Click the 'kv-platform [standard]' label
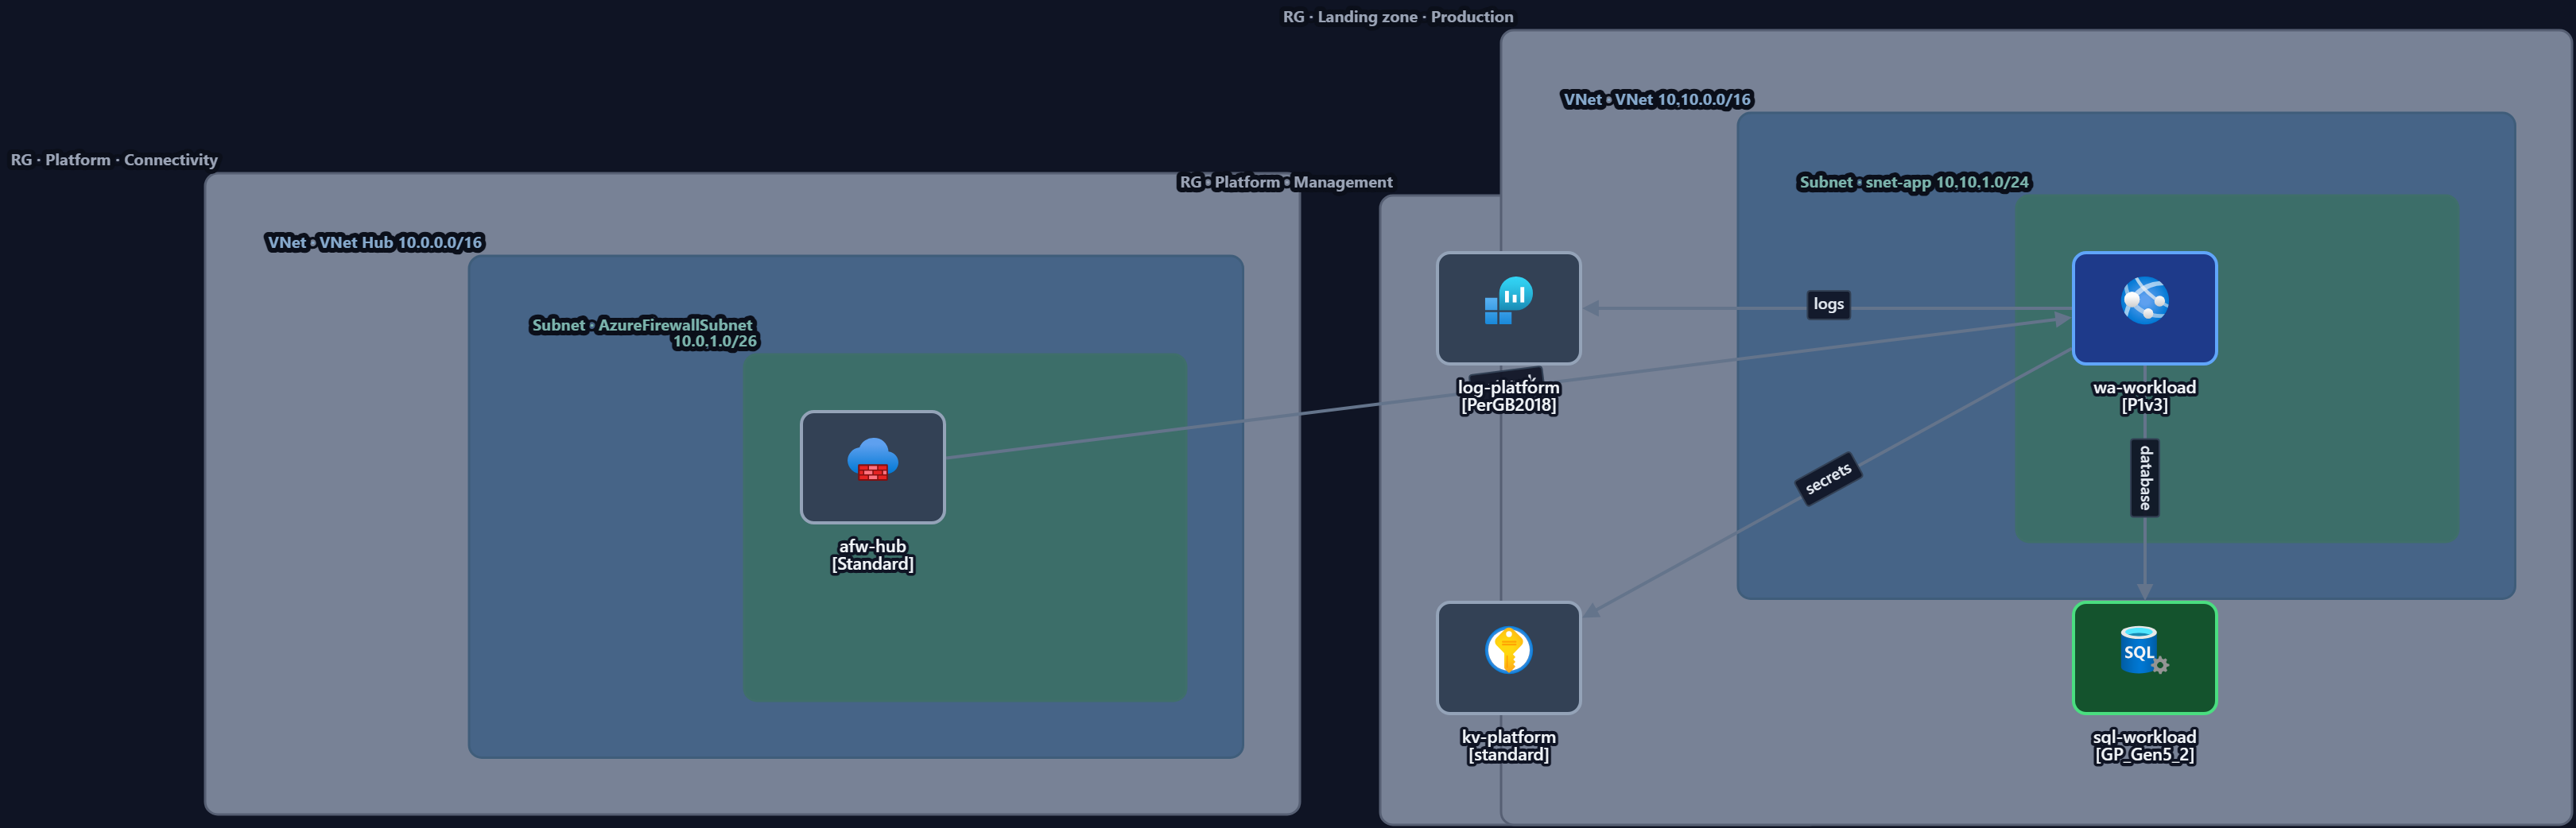 pyautogui.click(x=1508, y=745)
